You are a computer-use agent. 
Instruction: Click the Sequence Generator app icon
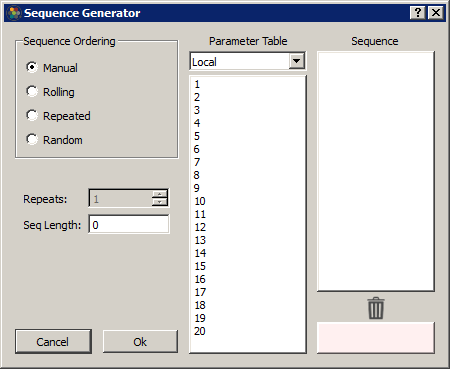tap(14, 13)
